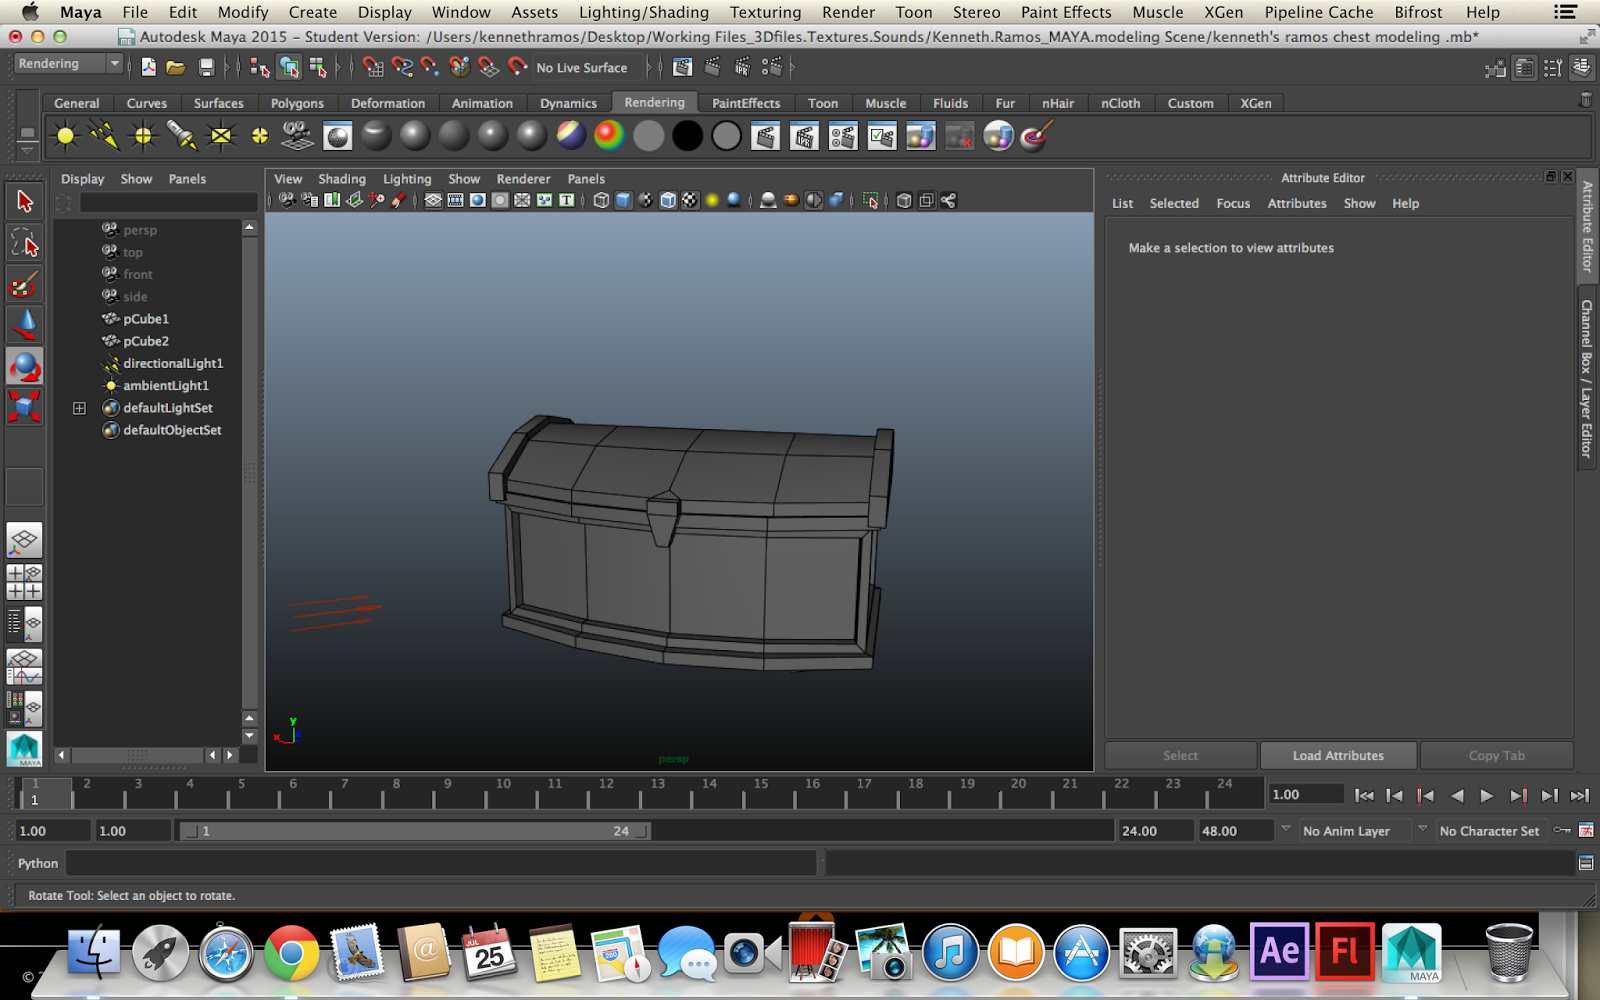This screenshot has height=1000, width=1600.
Task: Open the Lighting/Shading menu
Action: [643, 12]
